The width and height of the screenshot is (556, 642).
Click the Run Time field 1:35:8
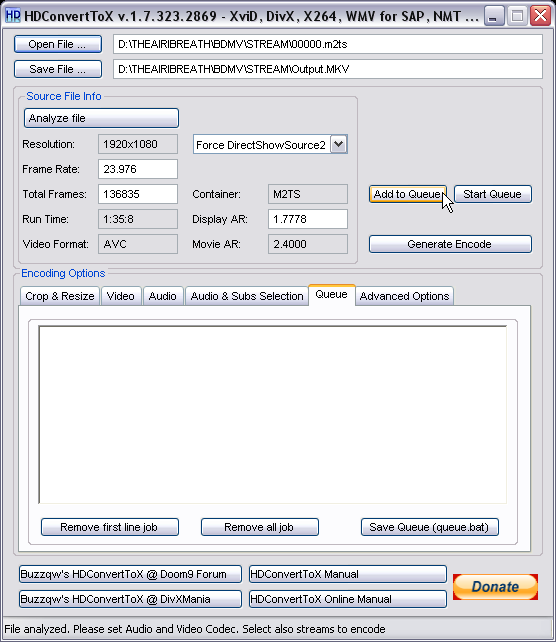click(138, 219)
